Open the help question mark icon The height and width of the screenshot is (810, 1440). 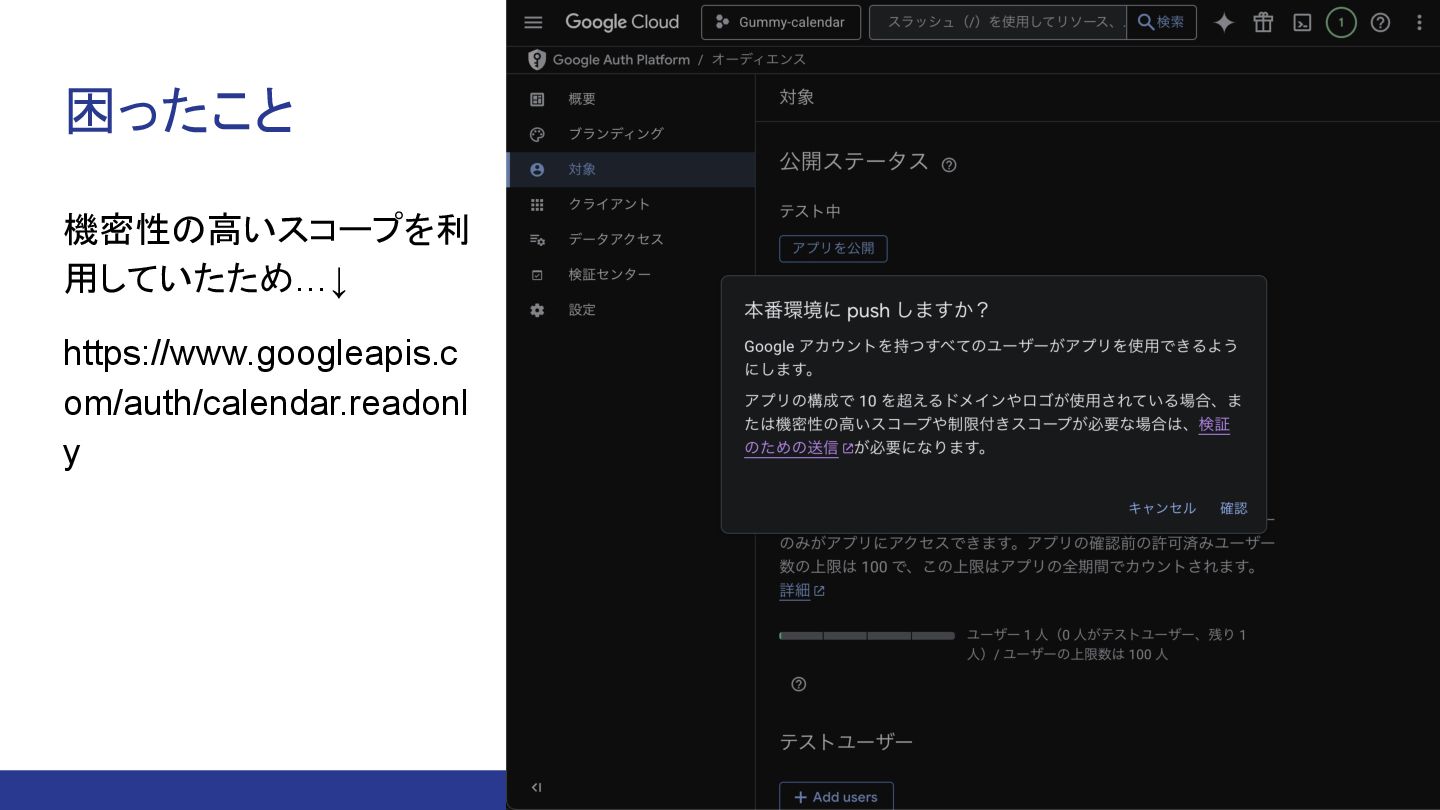(x=1380, y=22)
